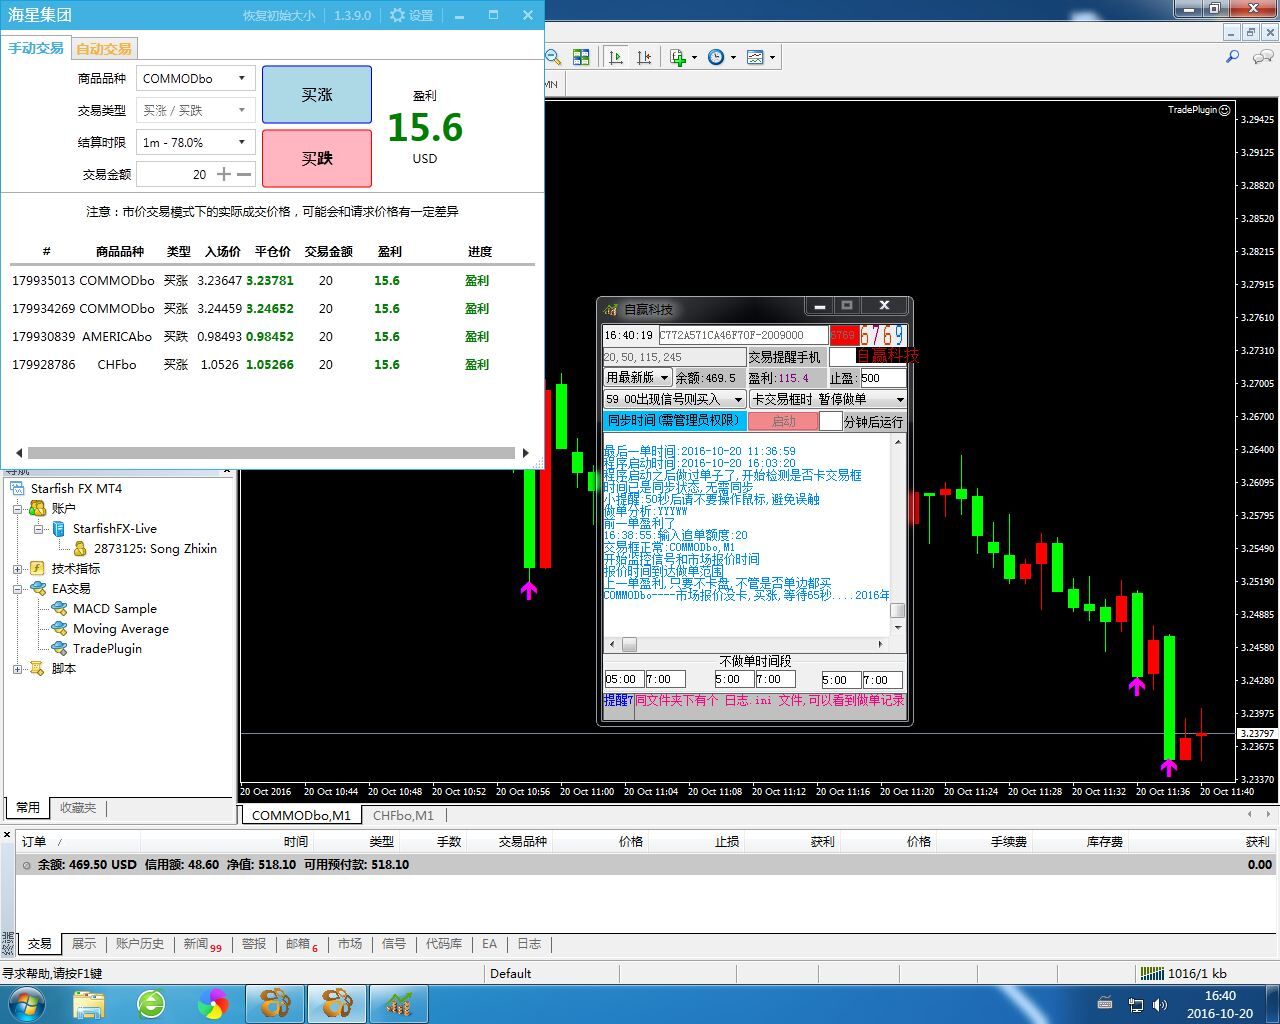The image size is (1280, 1024).
Task: Select order row 179935013 COMMODbo
Action: point(271,280)
